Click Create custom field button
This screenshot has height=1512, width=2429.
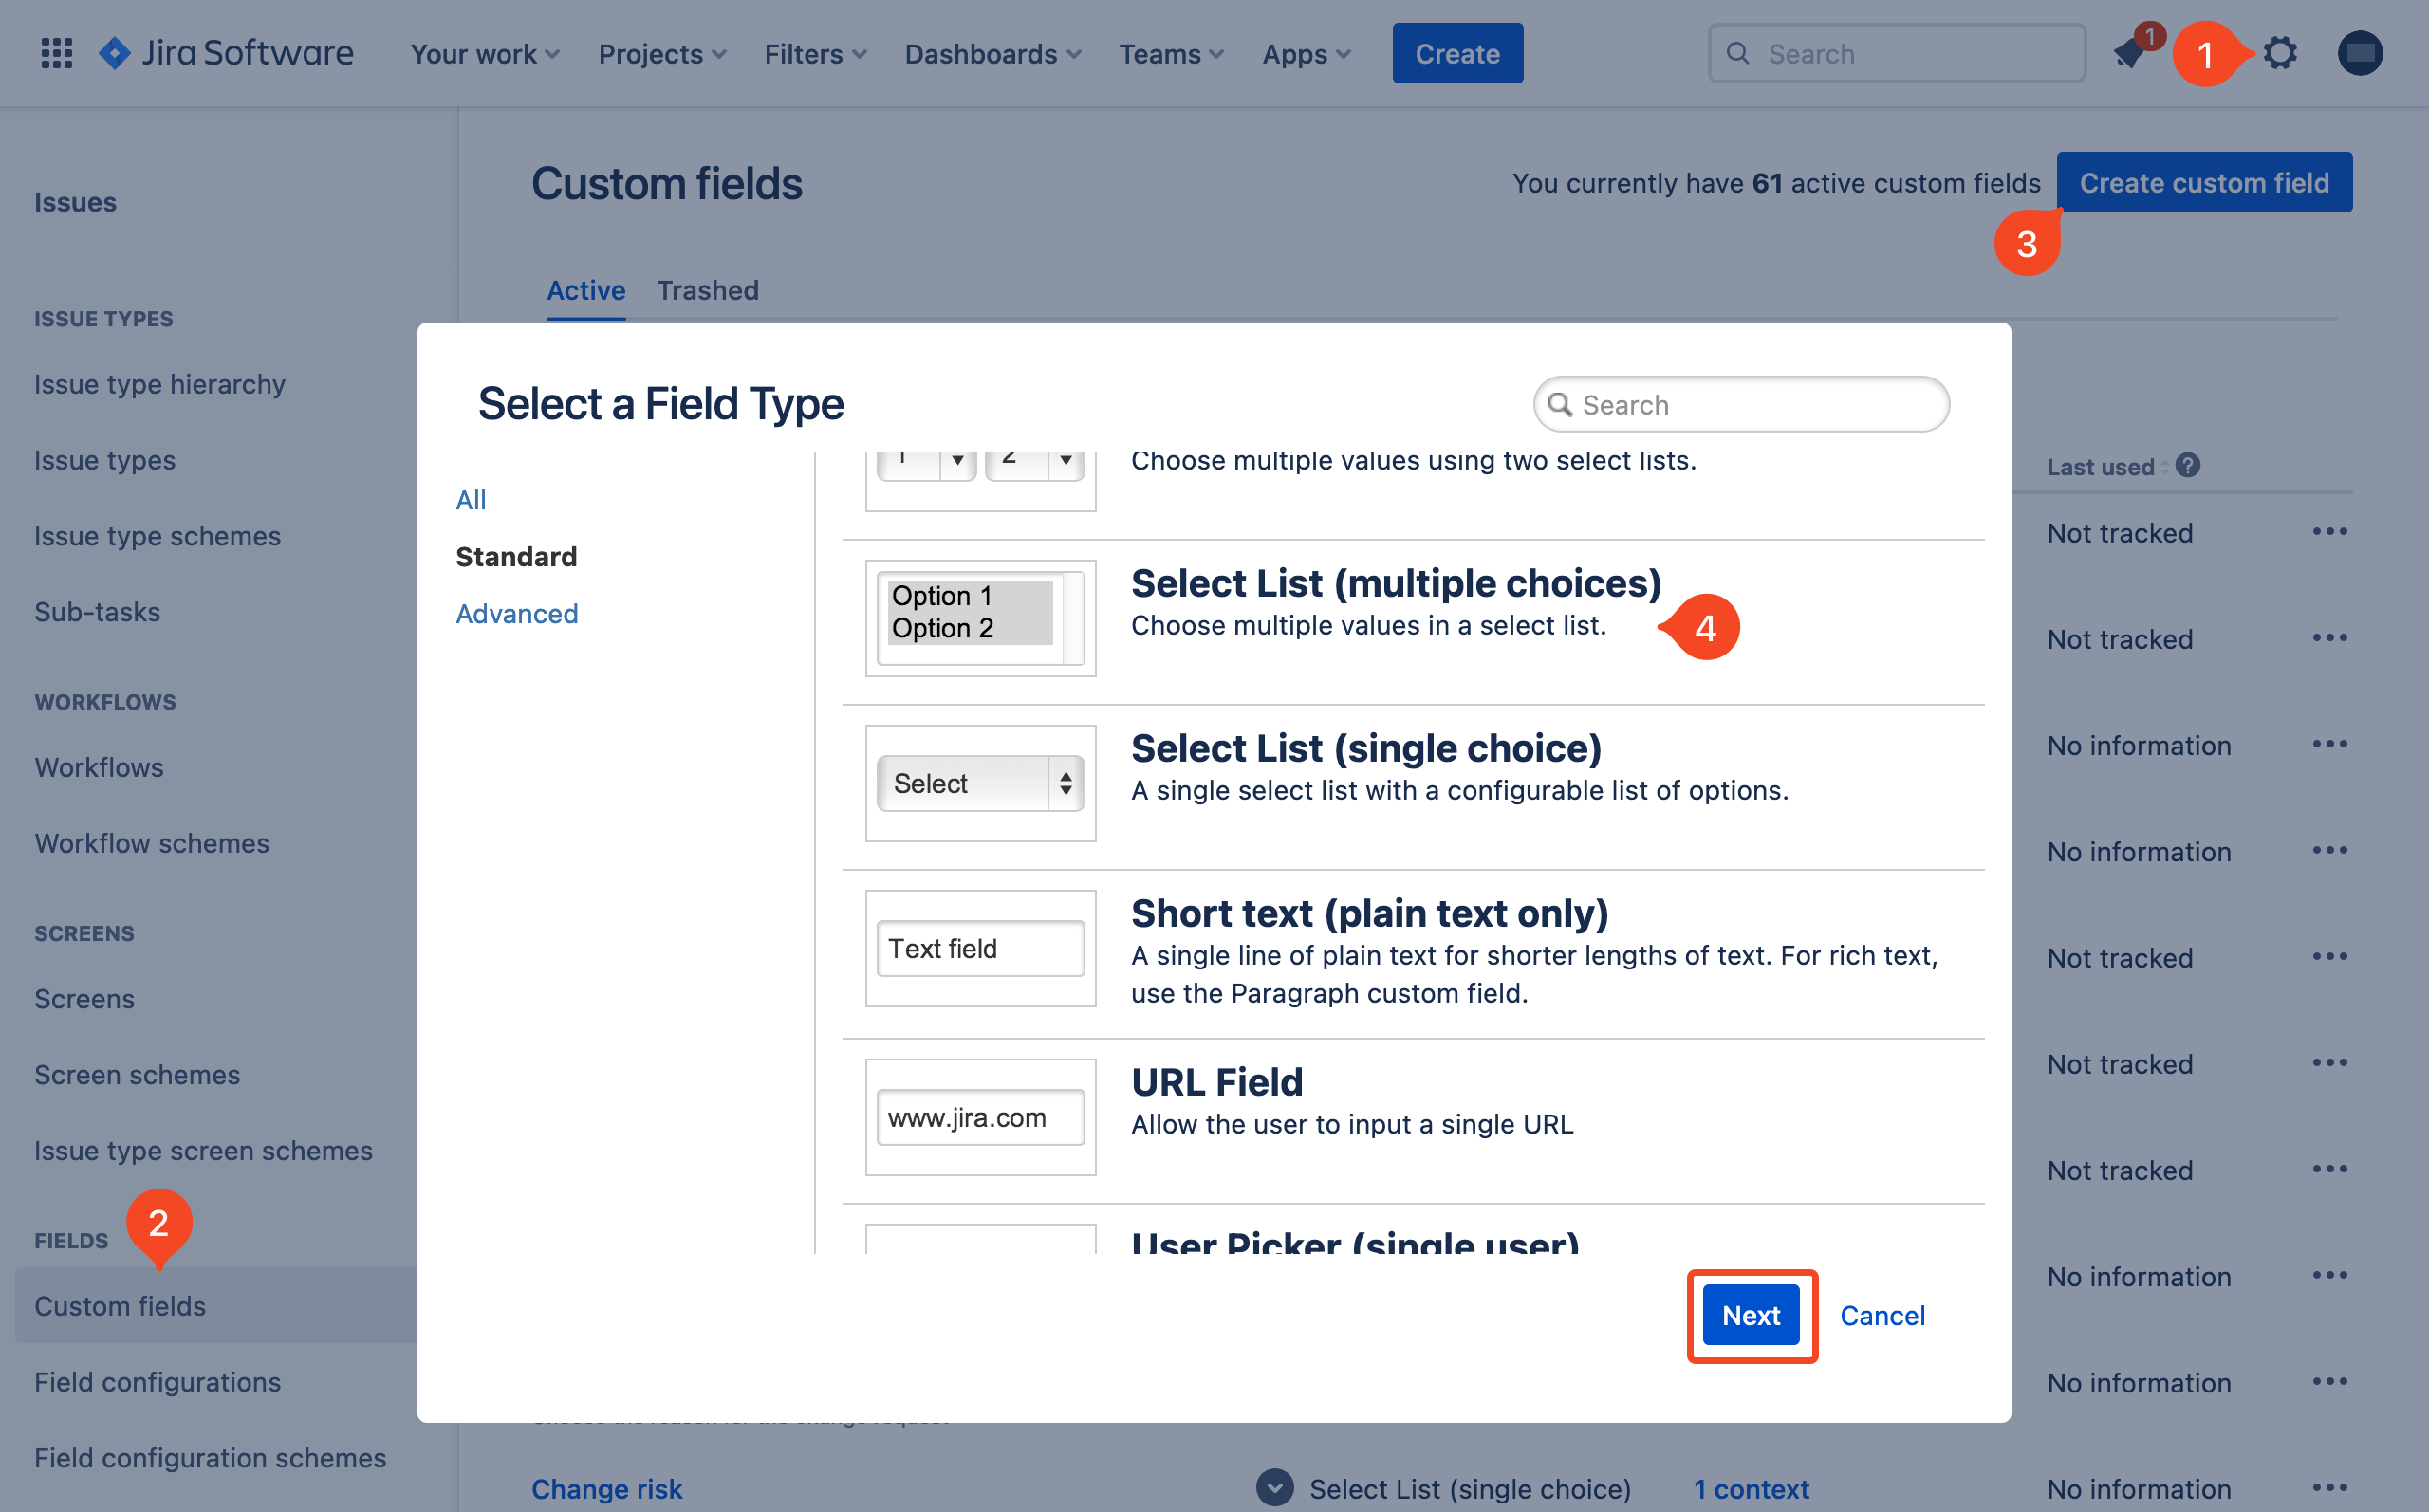[2204, 182]
